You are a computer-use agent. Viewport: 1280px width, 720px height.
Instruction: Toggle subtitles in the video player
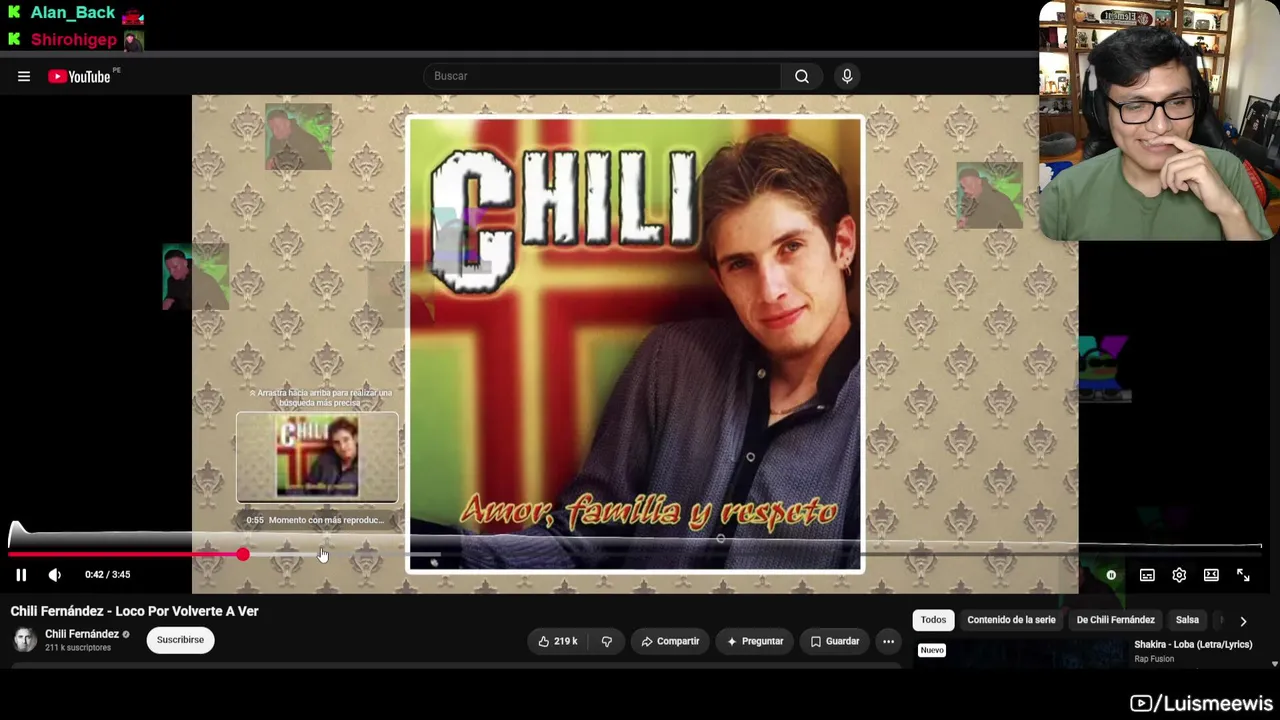coord(1147,575)
